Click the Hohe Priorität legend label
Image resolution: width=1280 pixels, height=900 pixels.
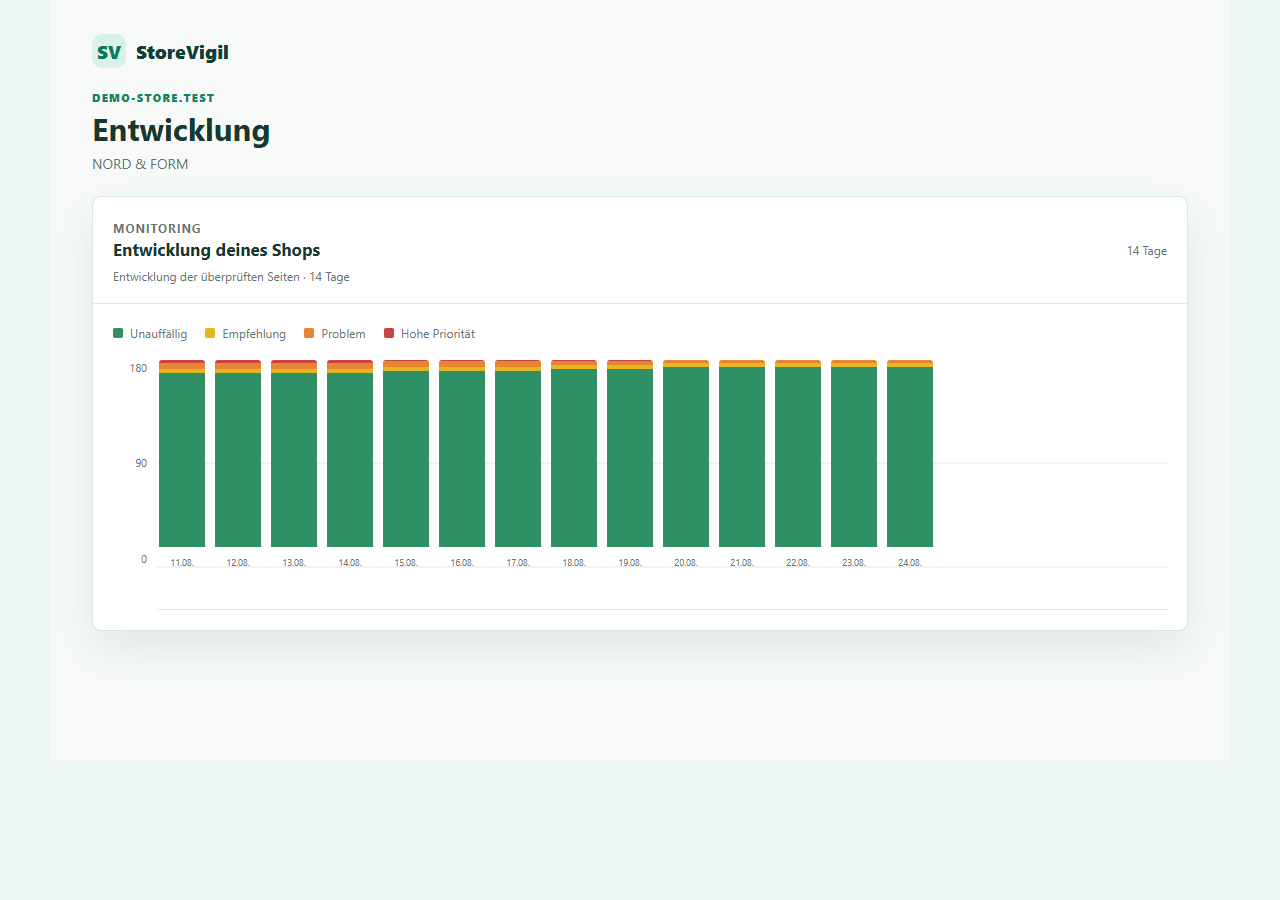(438, 334)
